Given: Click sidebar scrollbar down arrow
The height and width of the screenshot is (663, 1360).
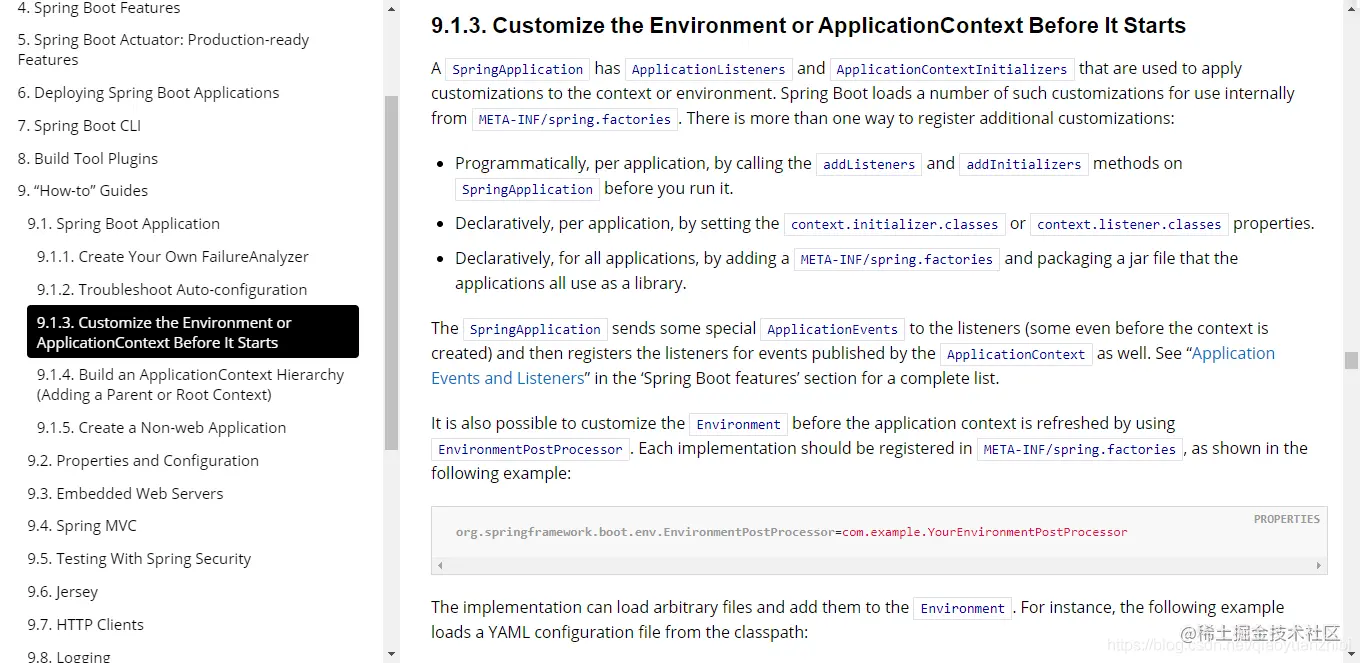Looking at the screenshot, I should 391,655.
